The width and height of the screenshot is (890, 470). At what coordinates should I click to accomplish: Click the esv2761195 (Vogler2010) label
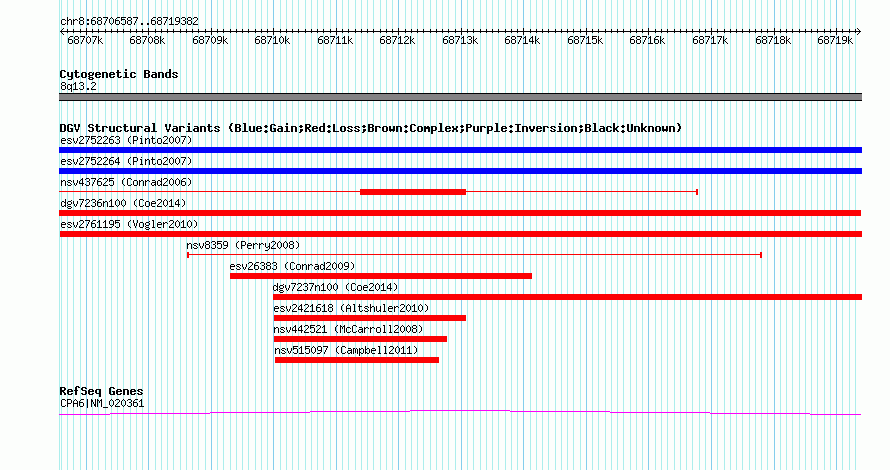pyautogui.click(x=129, y=224)
